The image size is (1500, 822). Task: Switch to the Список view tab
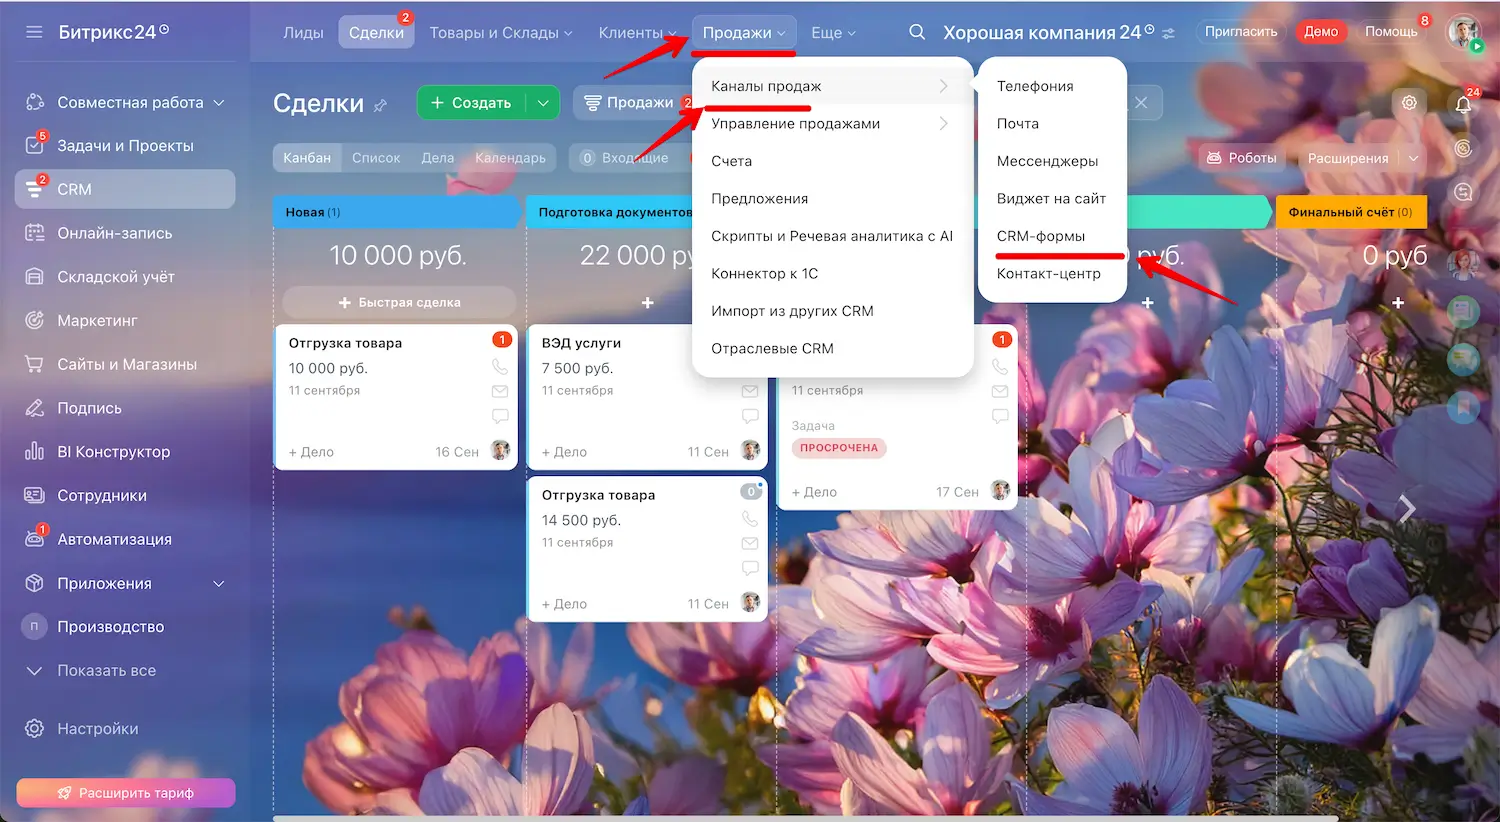click(x=375, y=158)
